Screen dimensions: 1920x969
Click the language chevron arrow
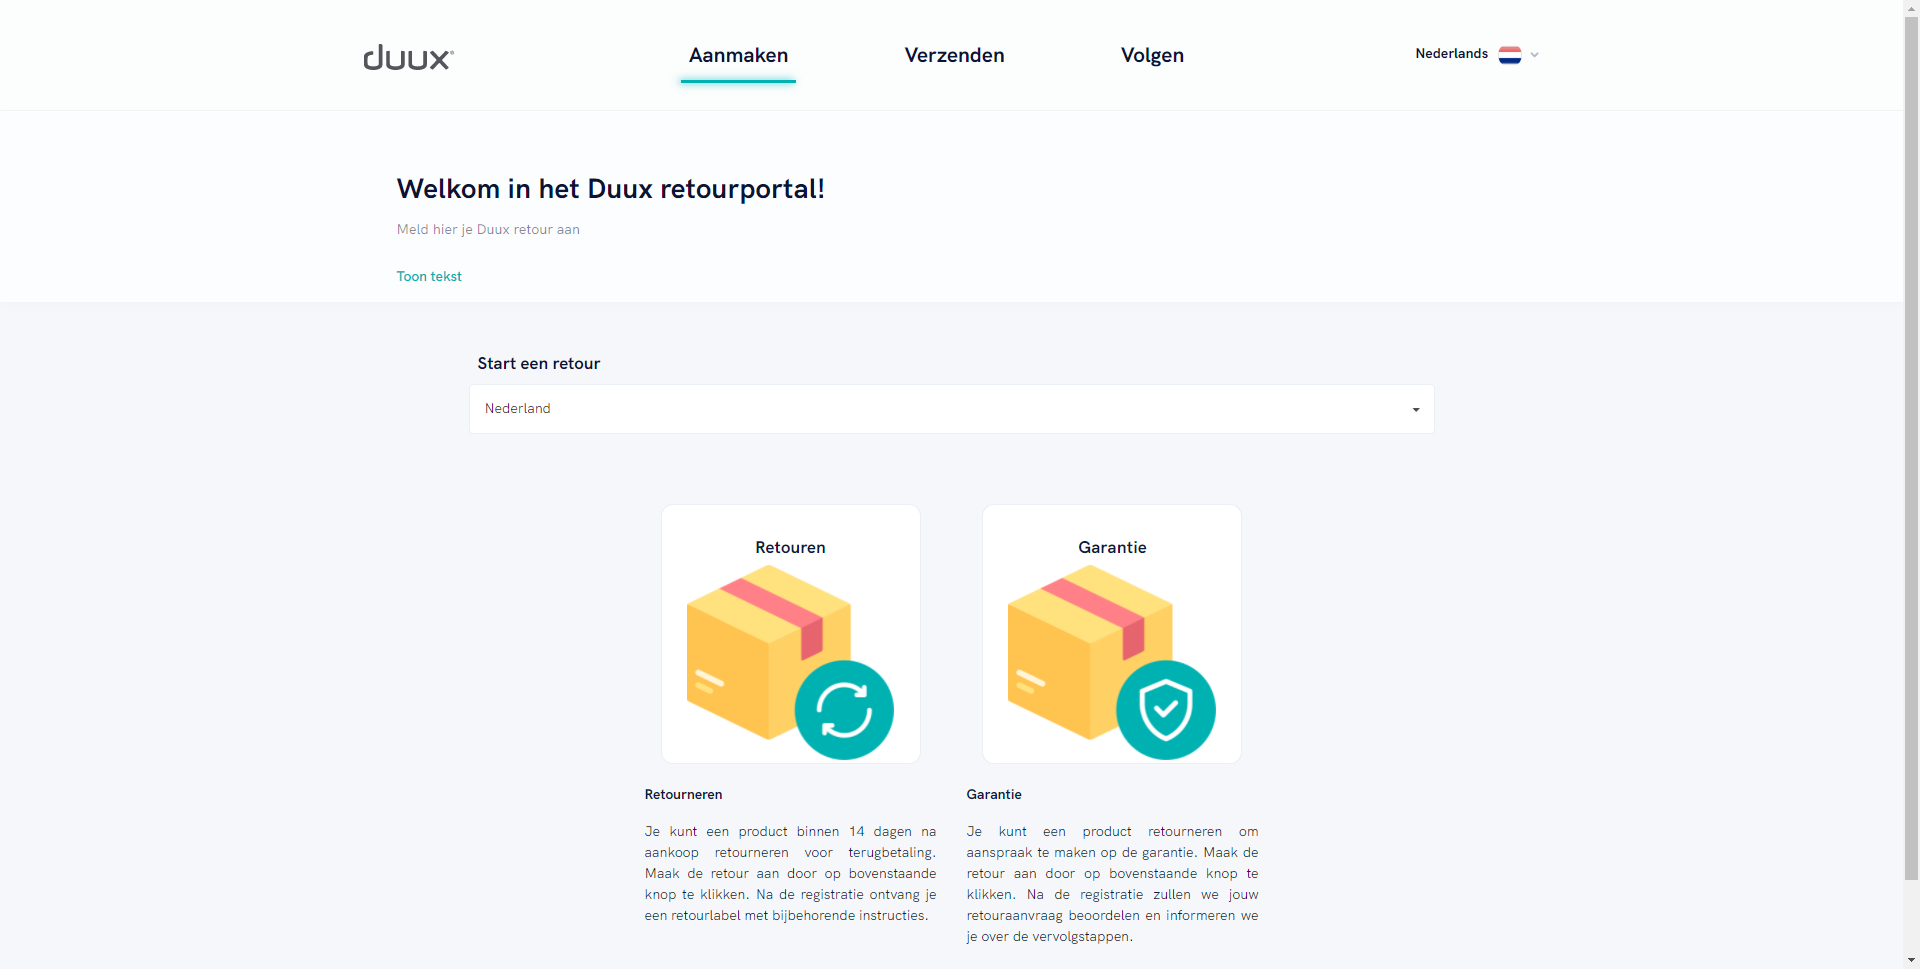(1534, 55)
